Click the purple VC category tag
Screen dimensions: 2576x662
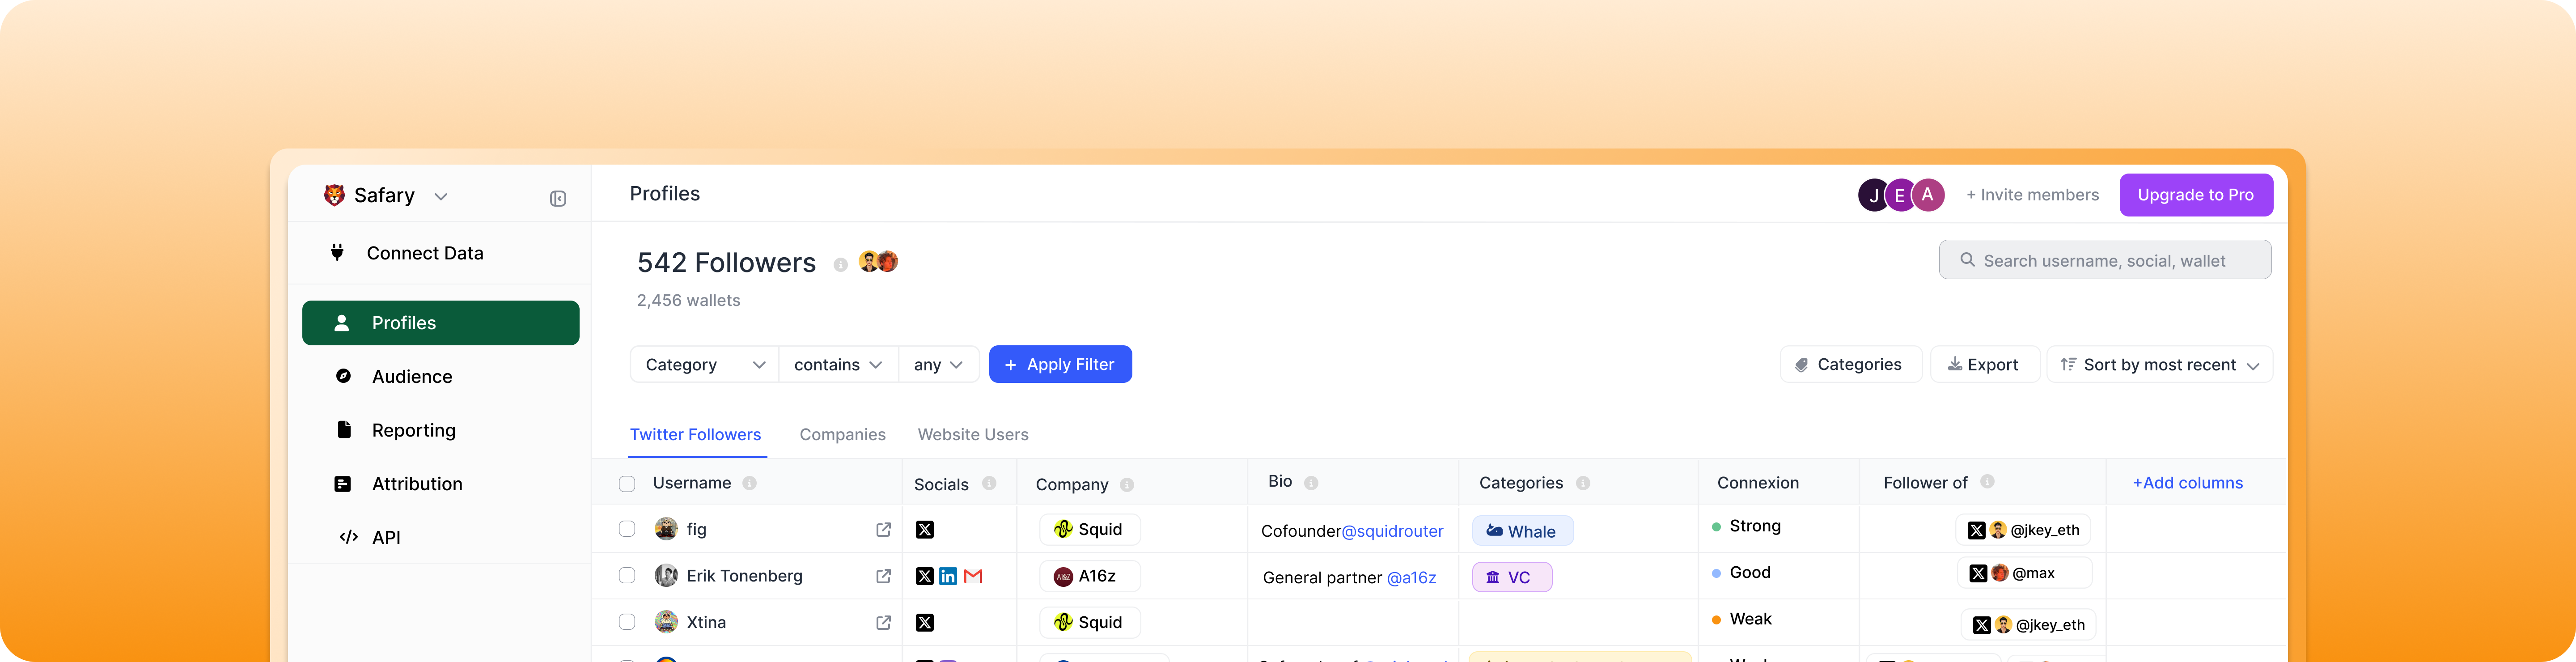tap(1511, 577)
